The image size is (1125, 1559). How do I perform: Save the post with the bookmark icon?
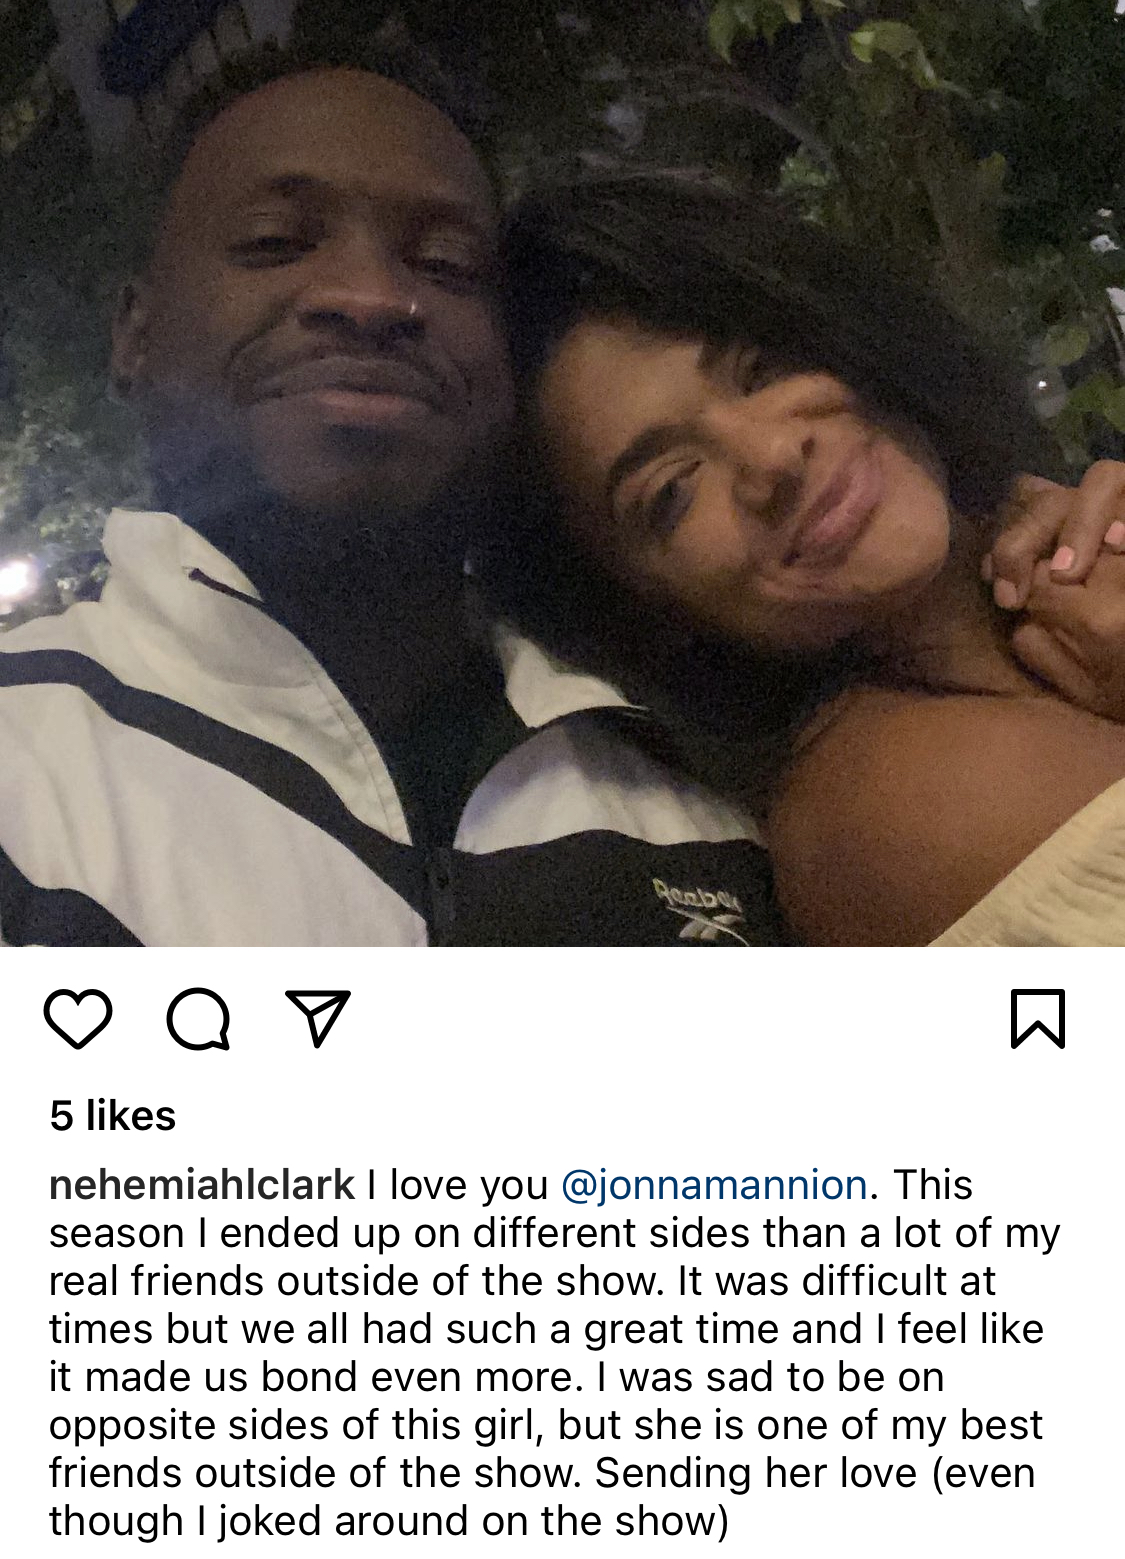(1038, 1018)
